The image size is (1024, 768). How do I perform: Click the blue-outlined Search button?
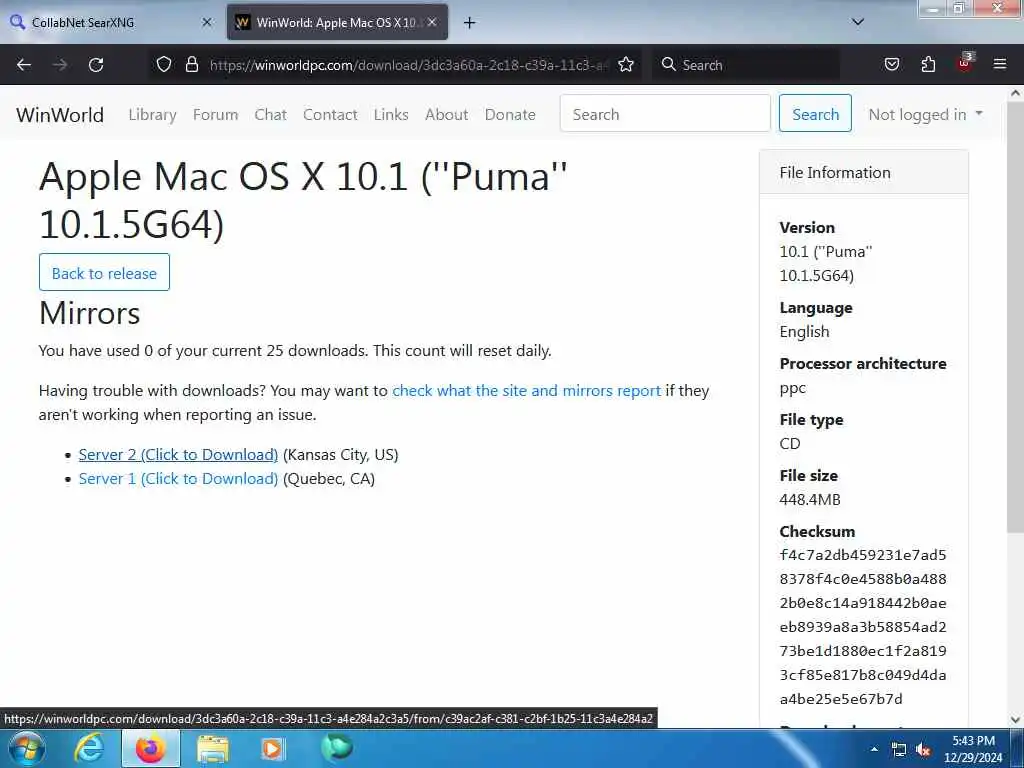(815, 113)
